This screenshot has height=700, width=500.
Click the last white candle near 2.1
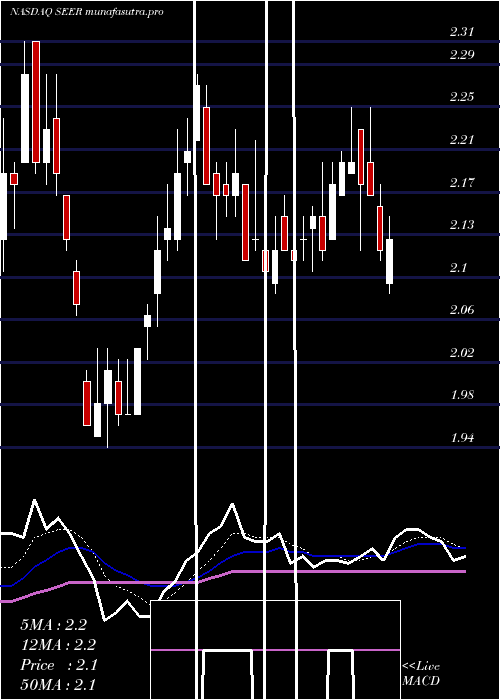pyautogui.click(x=389, y=261)
